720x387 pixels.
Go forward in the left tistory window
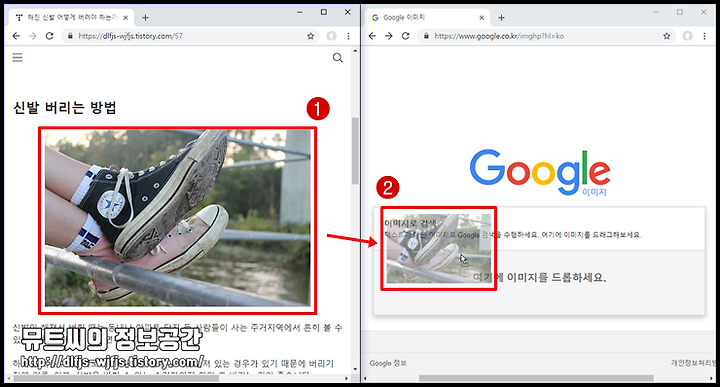33,36
